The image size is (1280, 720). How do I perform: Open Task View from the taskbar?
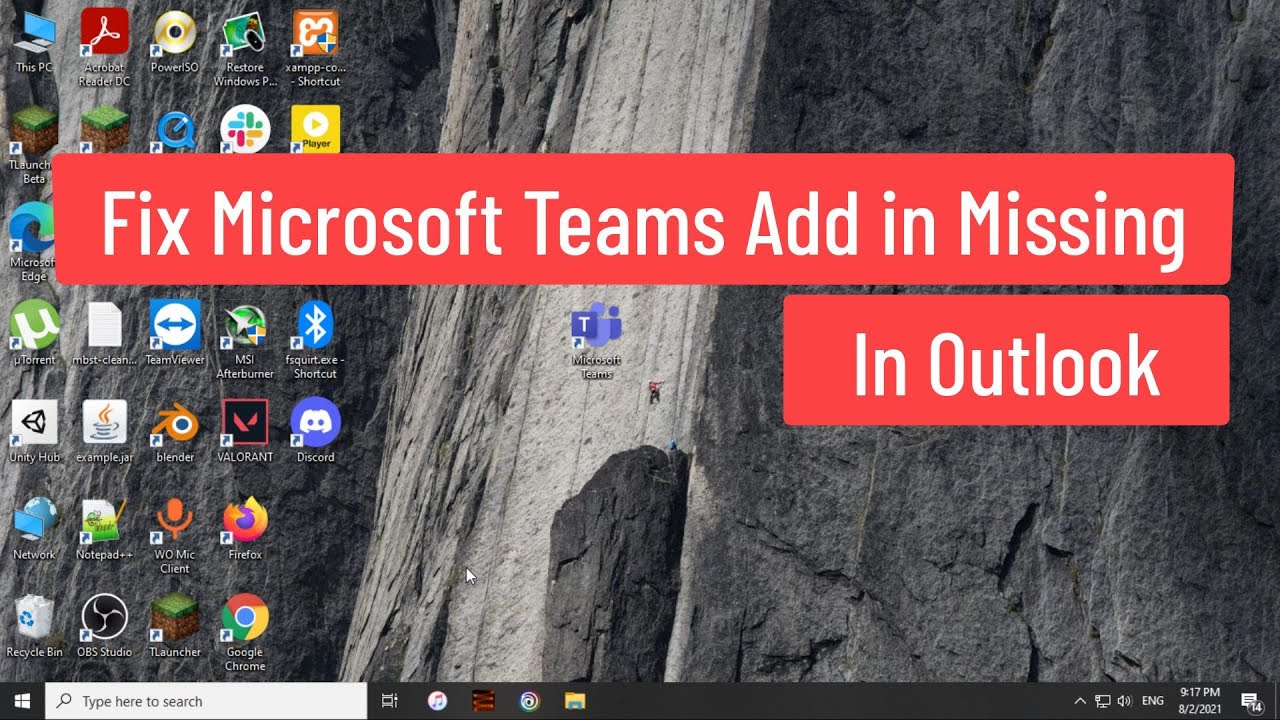390,701
